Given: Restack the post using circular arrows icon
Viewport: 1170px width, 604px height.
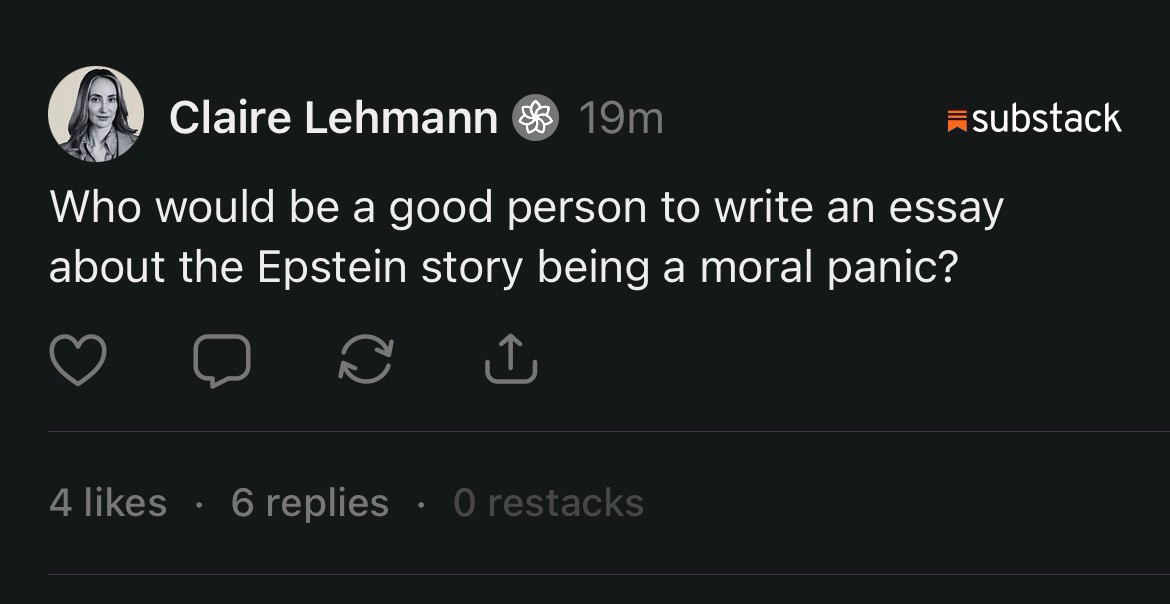Looking at the screenshot, I should [x=365, y=360].
